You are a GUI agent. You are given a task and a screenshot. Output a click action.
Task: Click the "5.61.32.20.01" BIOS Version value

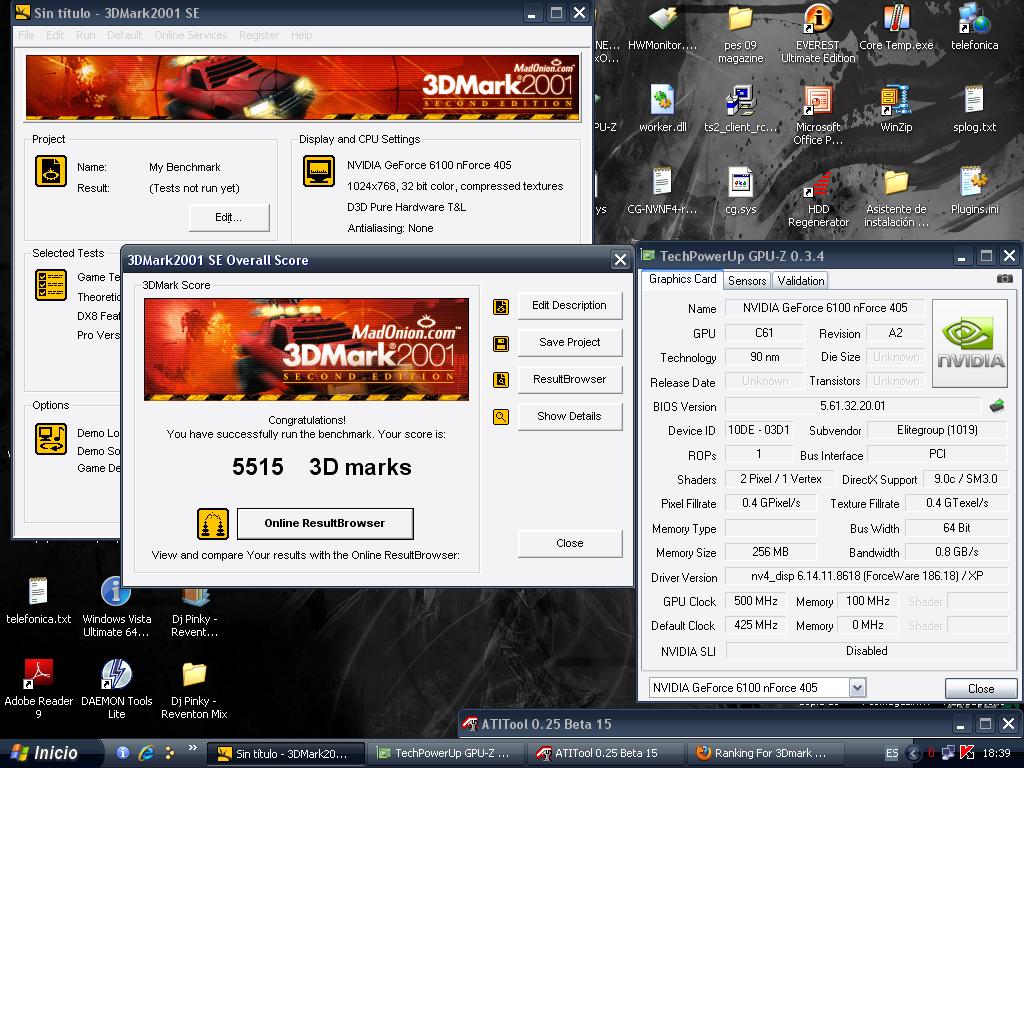tap(852, 406)
